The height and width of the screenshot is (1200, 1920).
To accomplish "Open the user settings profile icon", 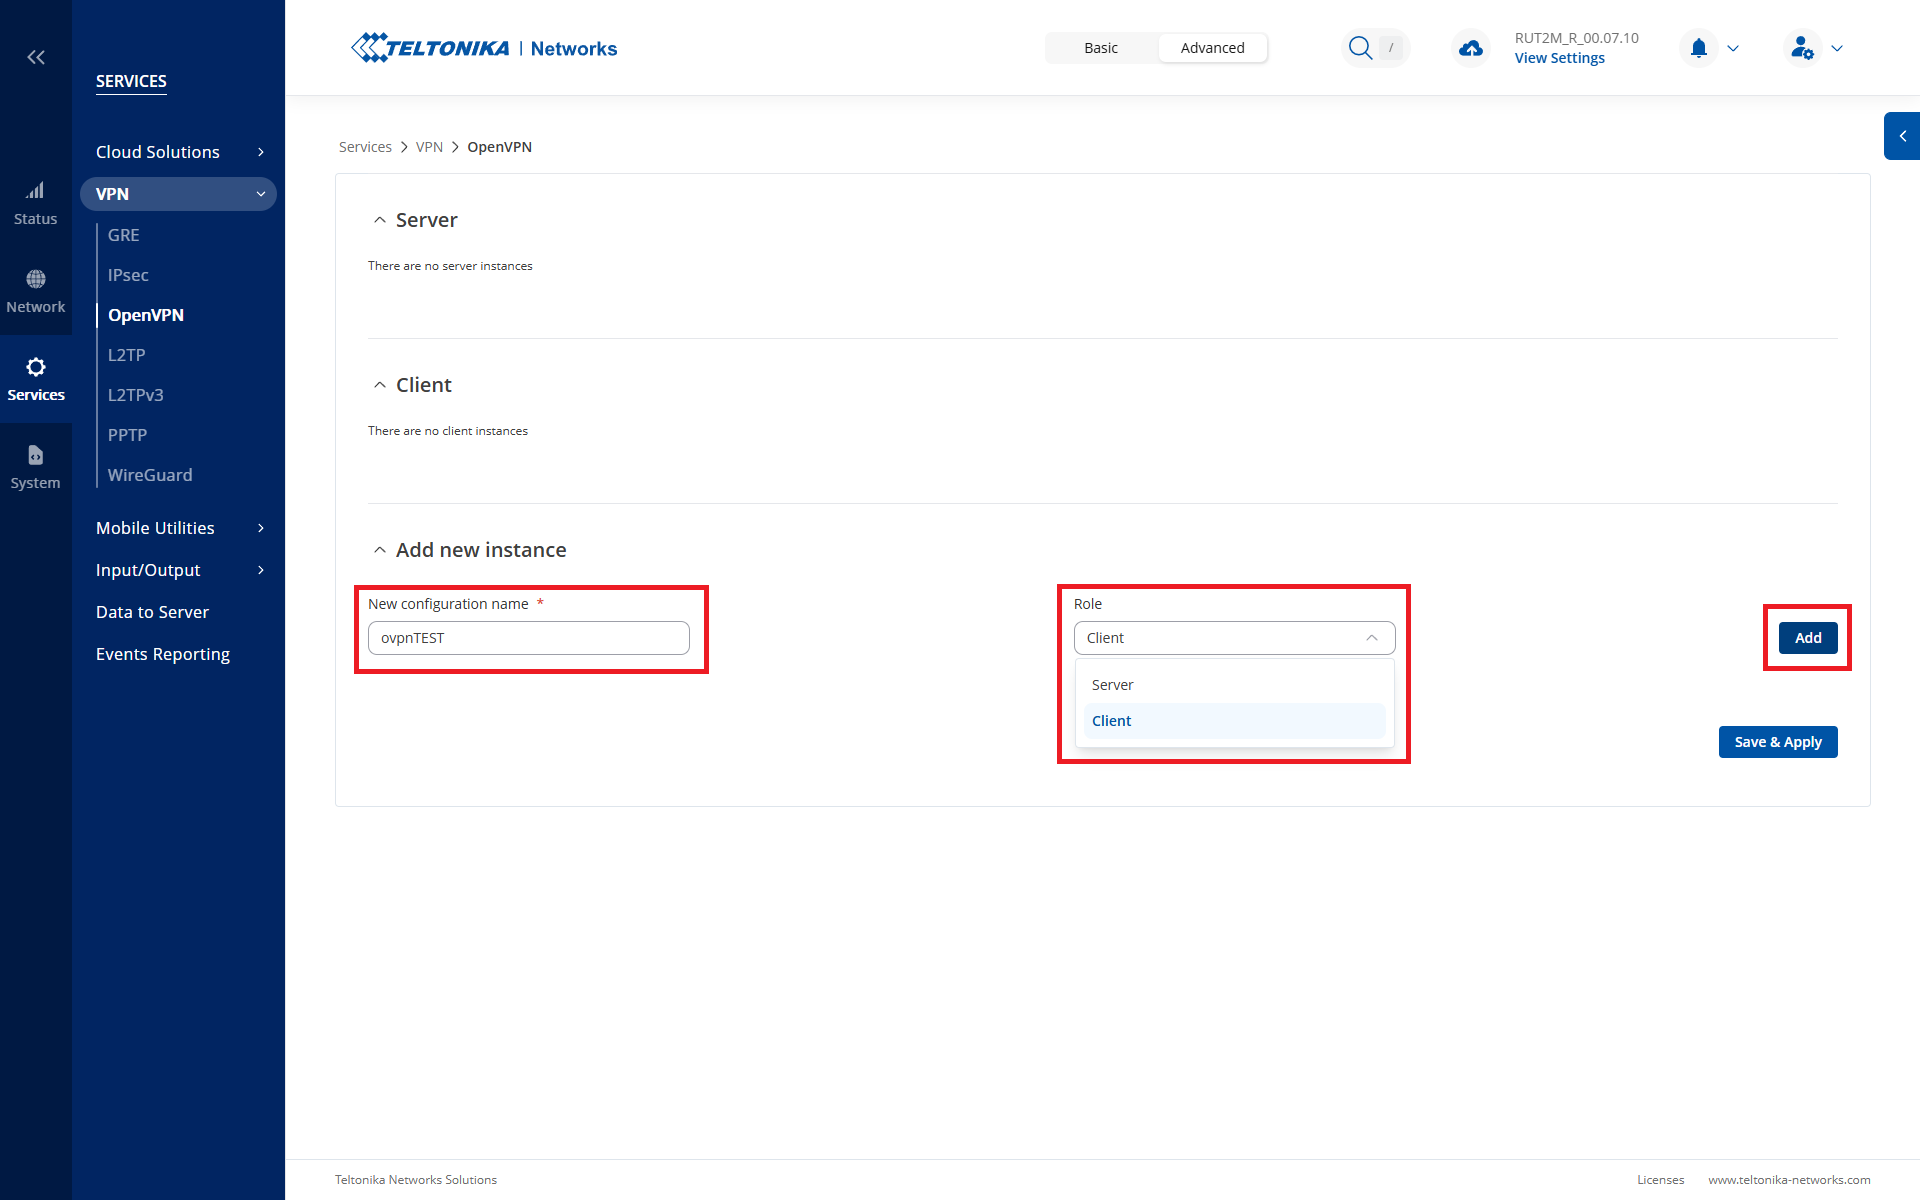I will coord(1802,48).
